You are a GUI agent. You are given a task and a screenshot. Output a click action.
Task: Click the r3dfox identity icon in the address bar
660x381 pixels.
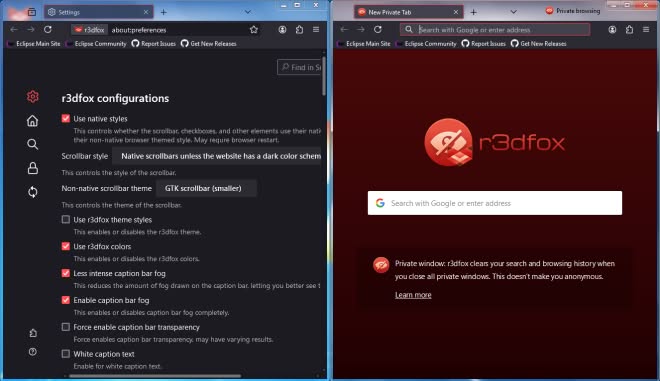point(89,30)
